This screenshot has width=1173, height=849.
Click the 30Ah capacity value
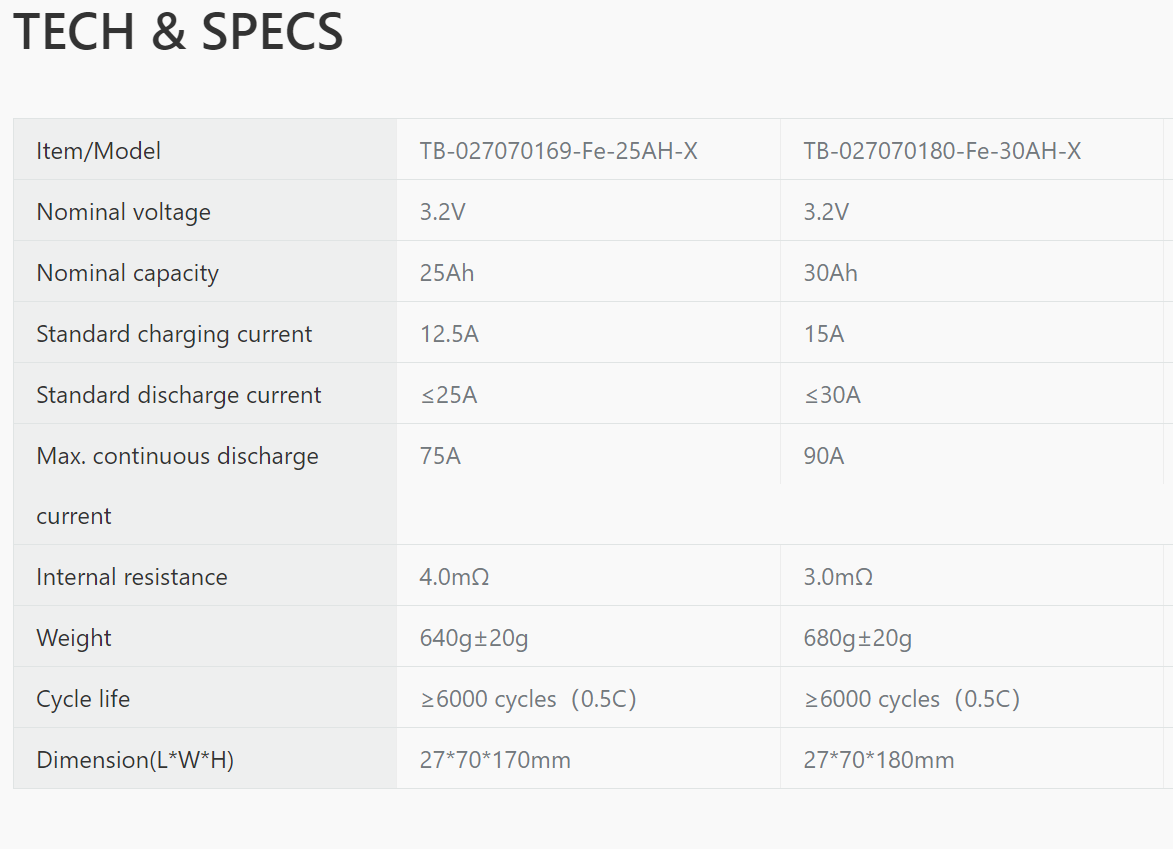click(x=830, y=273)
